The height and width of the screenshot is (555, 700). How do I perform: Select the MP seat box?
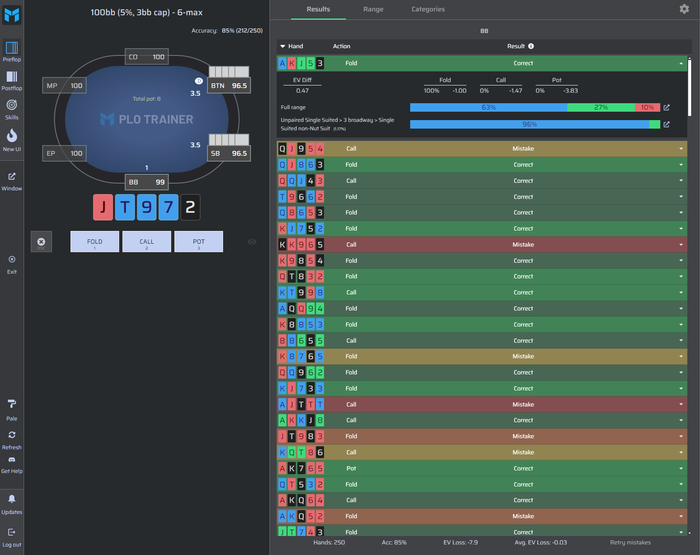64,86
